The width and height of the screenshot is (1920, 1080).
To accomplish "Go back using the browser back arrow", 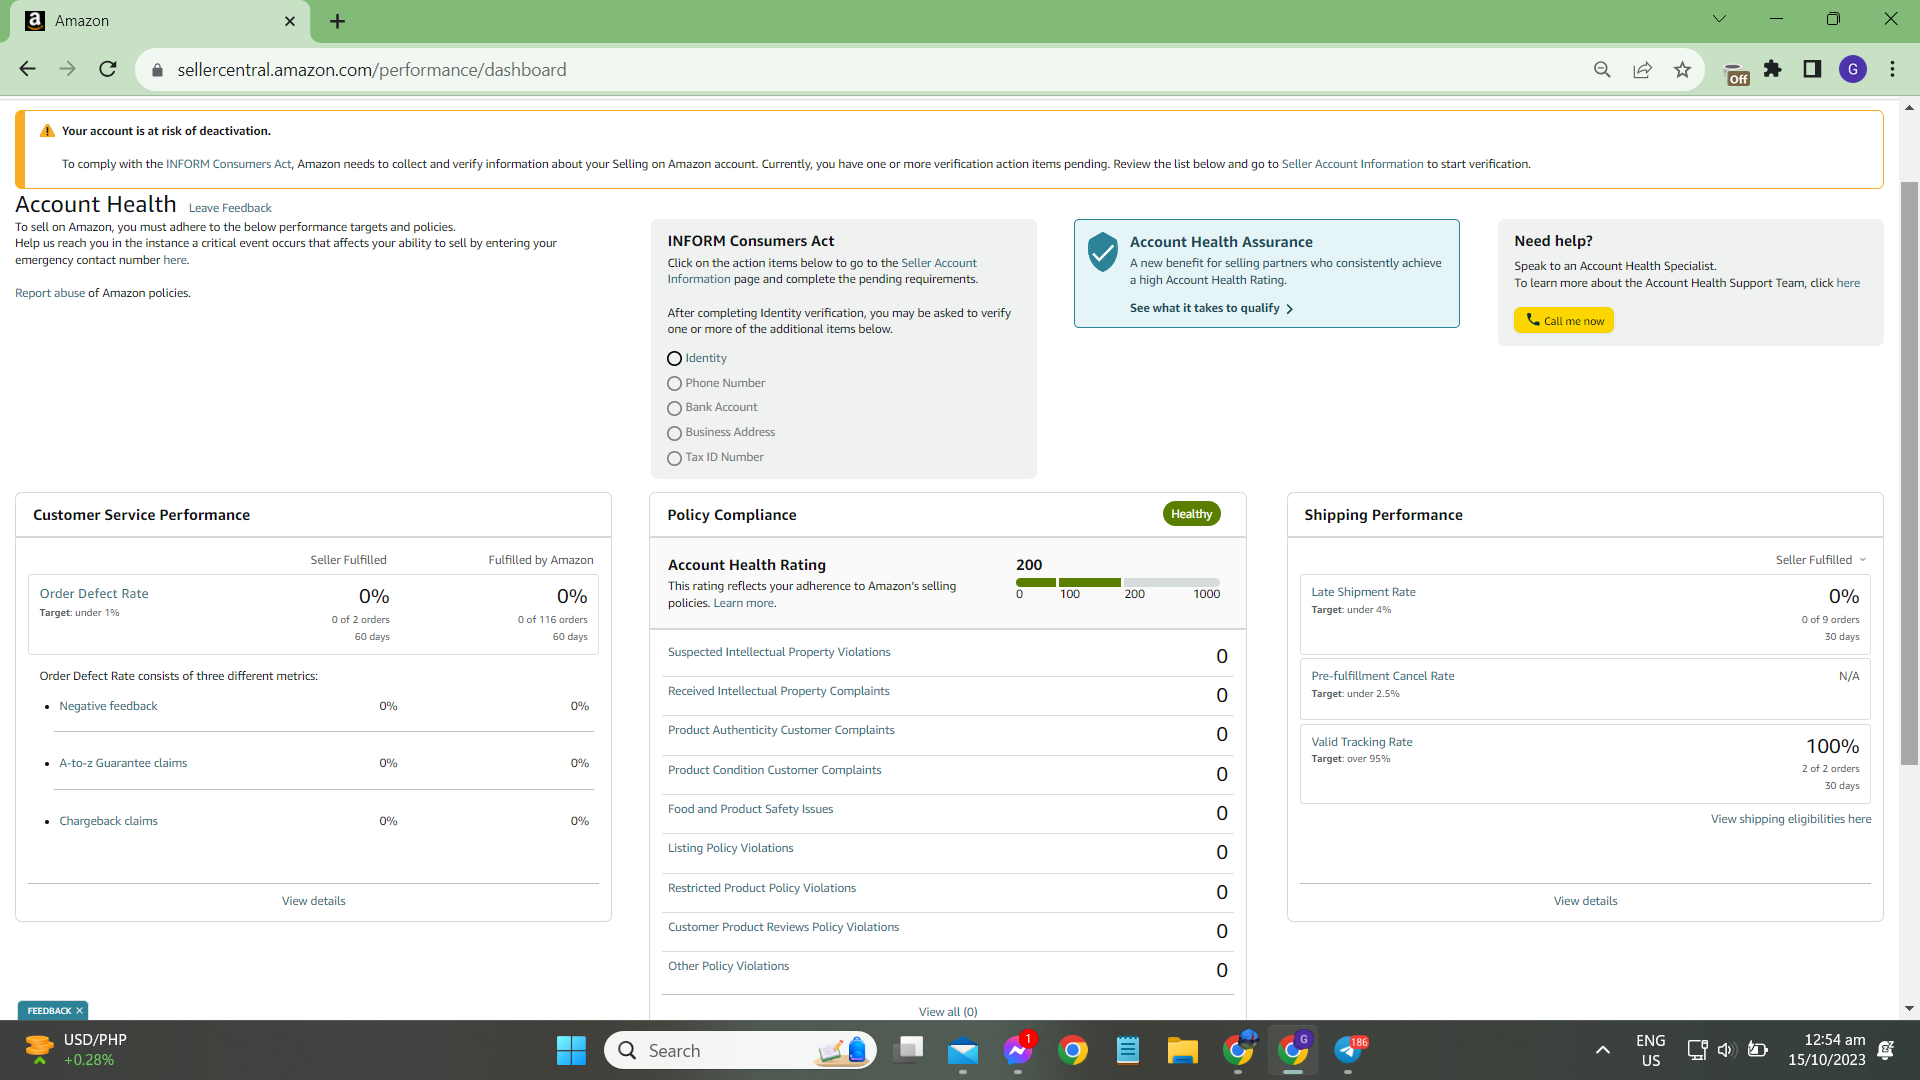I will point(28,69).
